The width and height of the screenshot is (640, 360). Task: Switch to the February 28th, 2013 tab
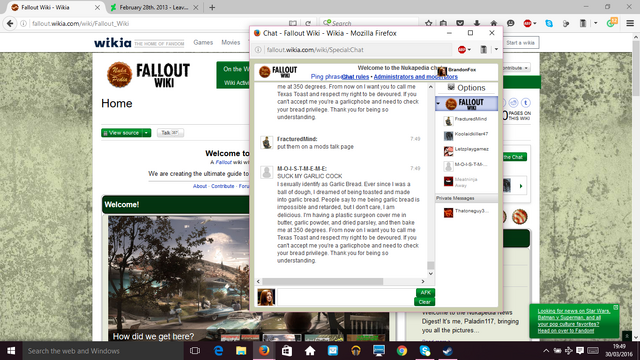(153, 7)
